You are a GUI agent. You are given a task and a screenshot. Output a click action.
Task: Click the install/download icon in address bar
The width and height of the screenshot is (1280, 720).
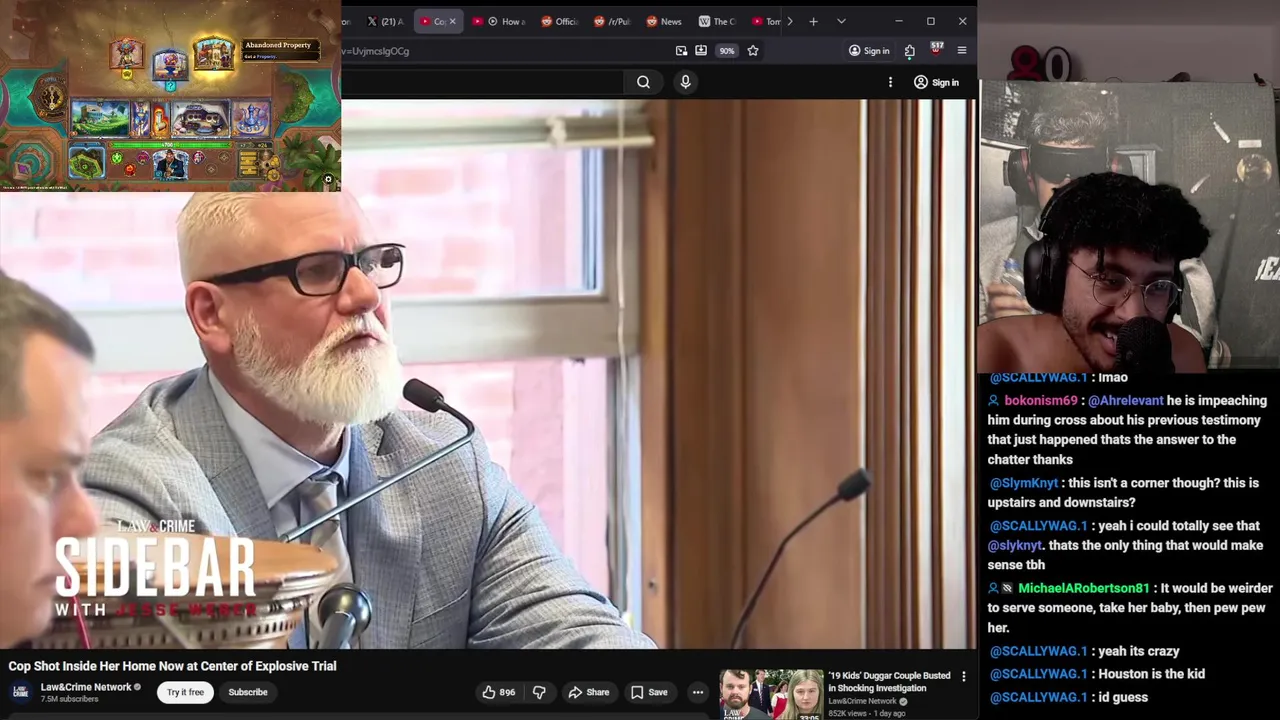pyautogui.click(x=701, y=51)
